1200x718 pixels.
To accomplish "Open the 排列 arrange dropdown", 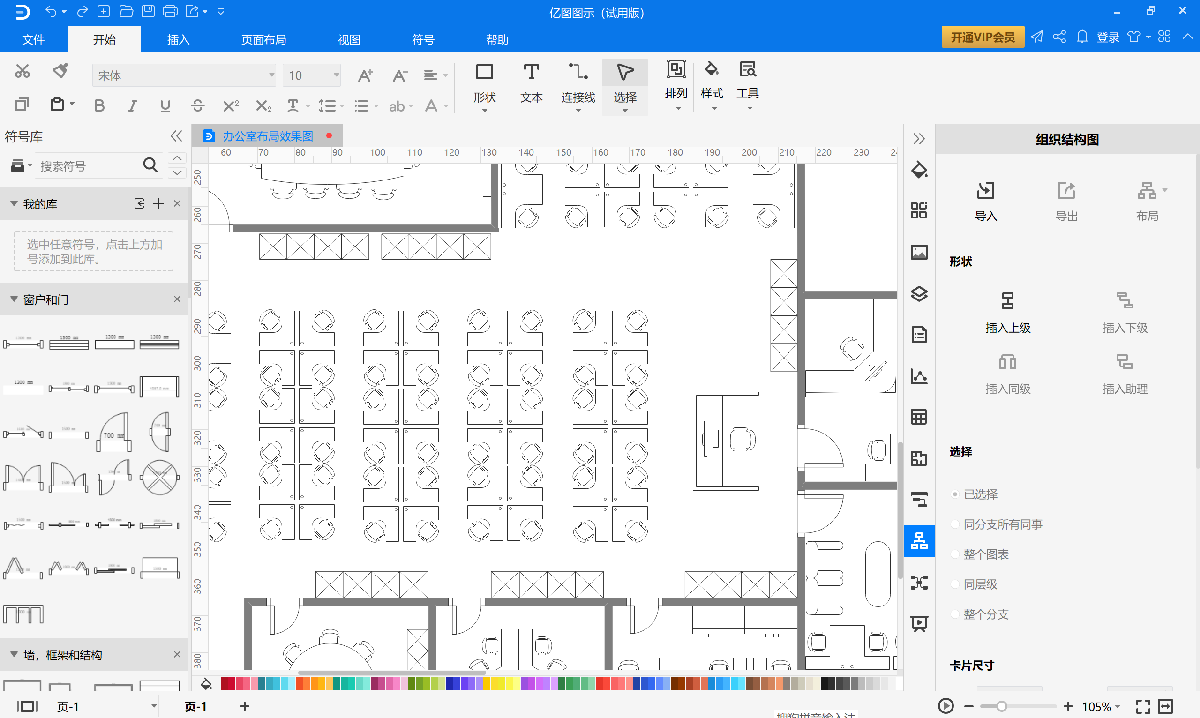I will click(x=677, y=84).
